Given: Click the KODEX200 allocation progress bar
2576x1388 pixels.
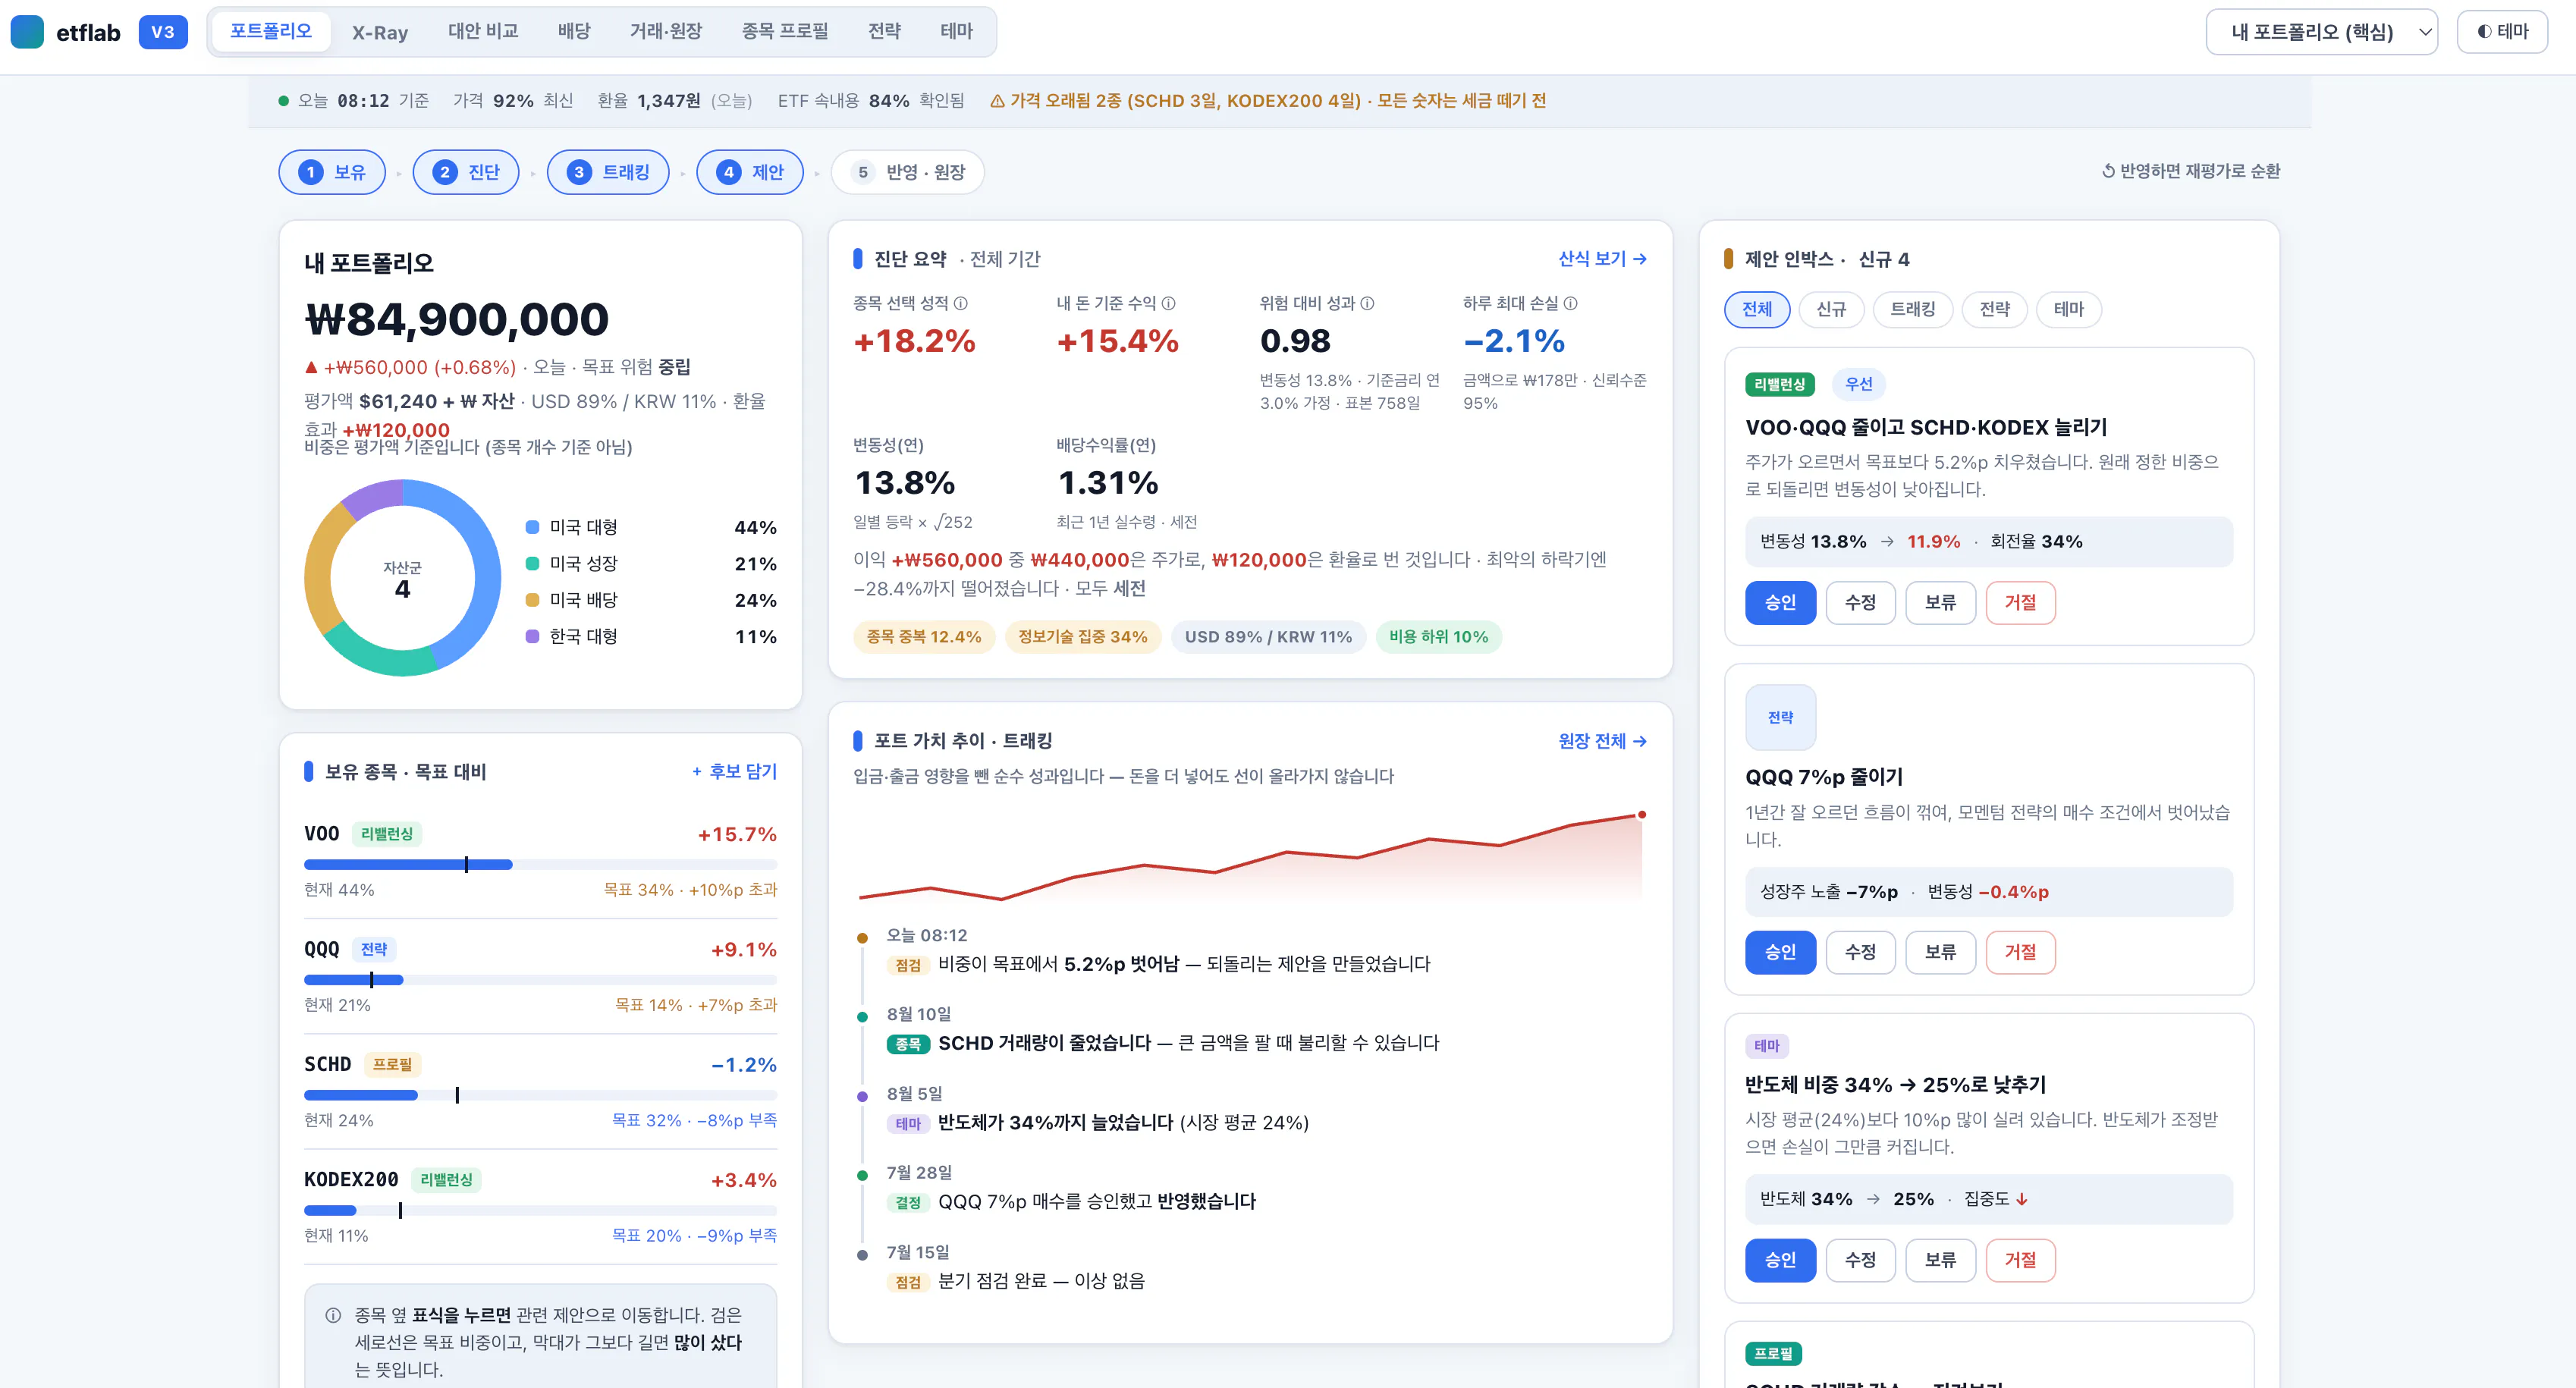Looking at the screenshot, I should [540, 1210].
